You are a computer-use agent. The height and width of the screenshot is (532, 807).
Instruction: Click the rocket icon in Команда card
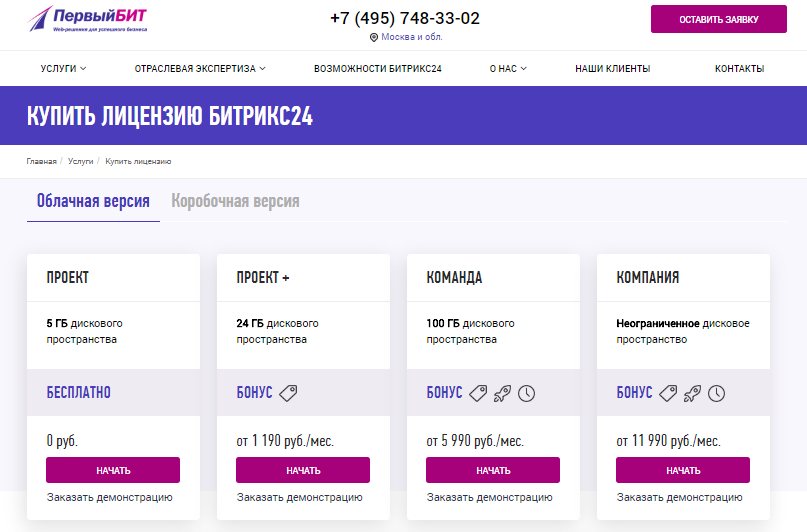tap(502, 393)
